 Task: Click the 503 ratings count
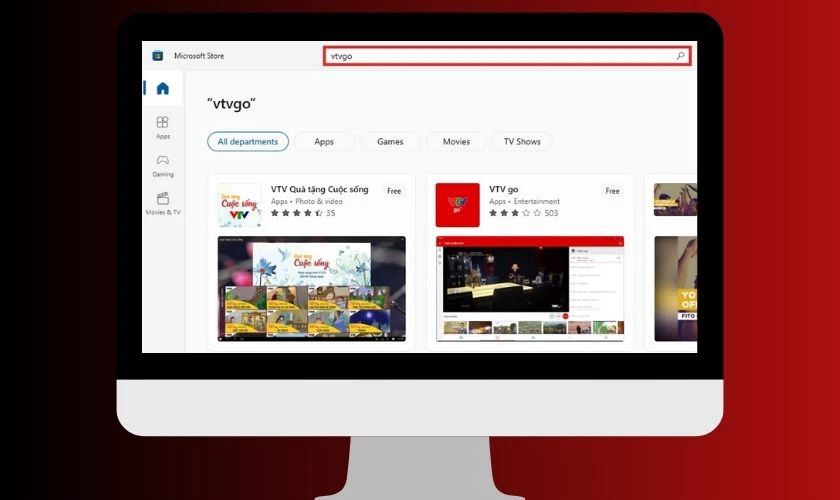pos(551,213)
